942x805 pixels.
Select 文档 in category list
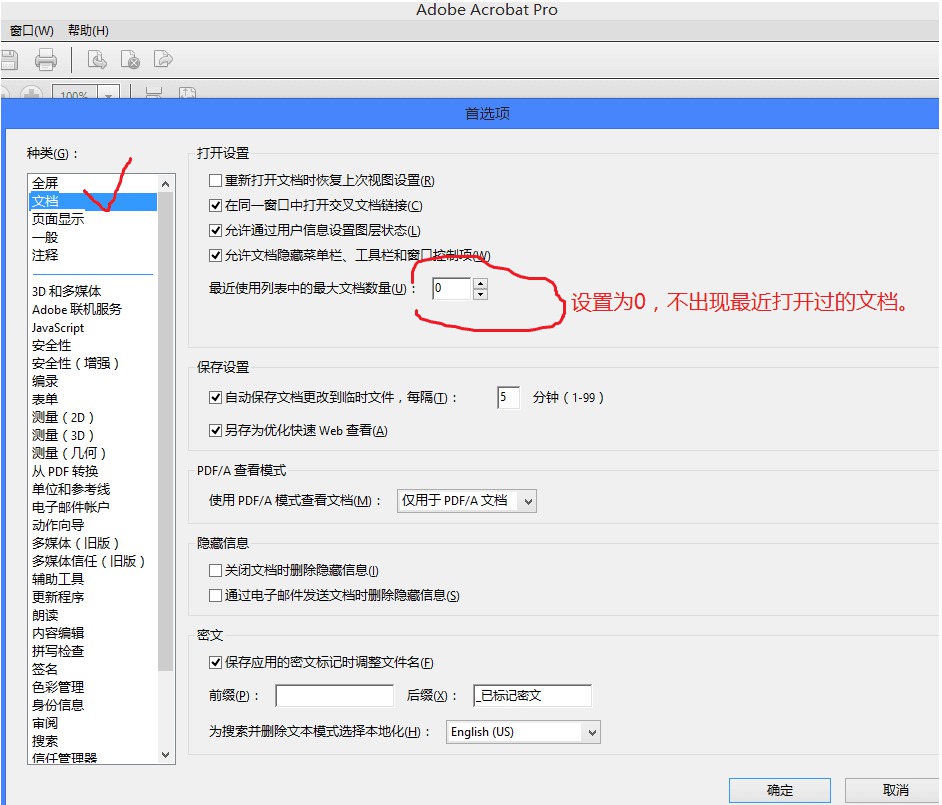click(x=93, y=201)
